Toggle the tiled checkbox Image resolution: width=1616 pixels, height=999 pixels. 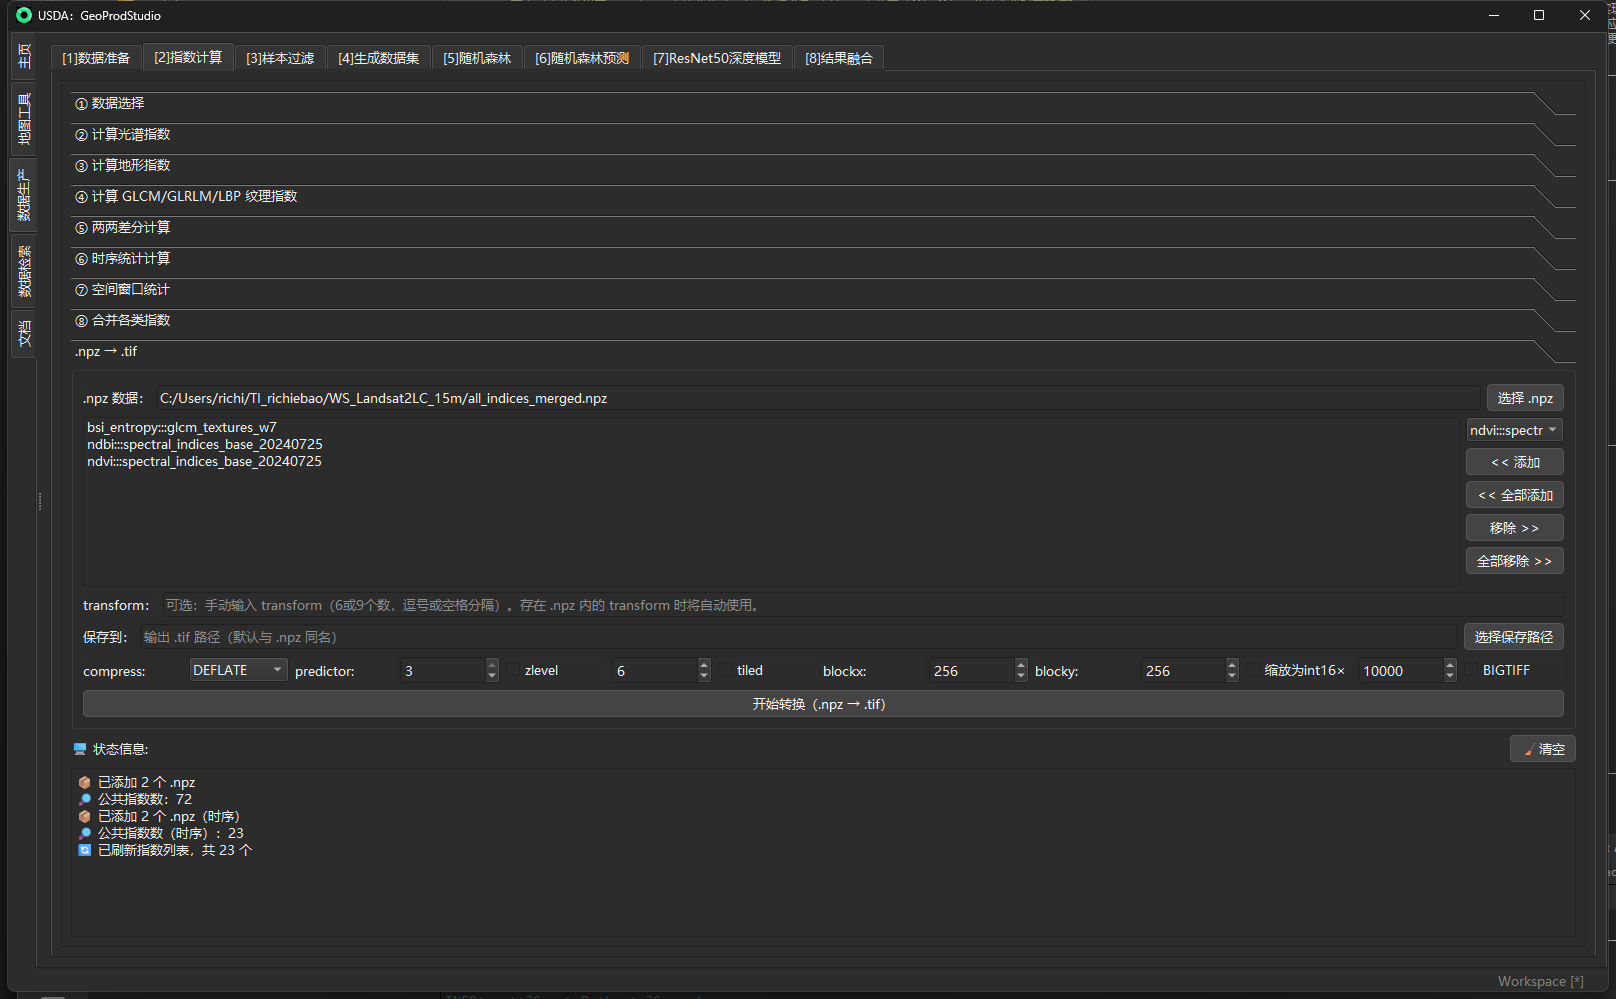[x=726, y=670]
